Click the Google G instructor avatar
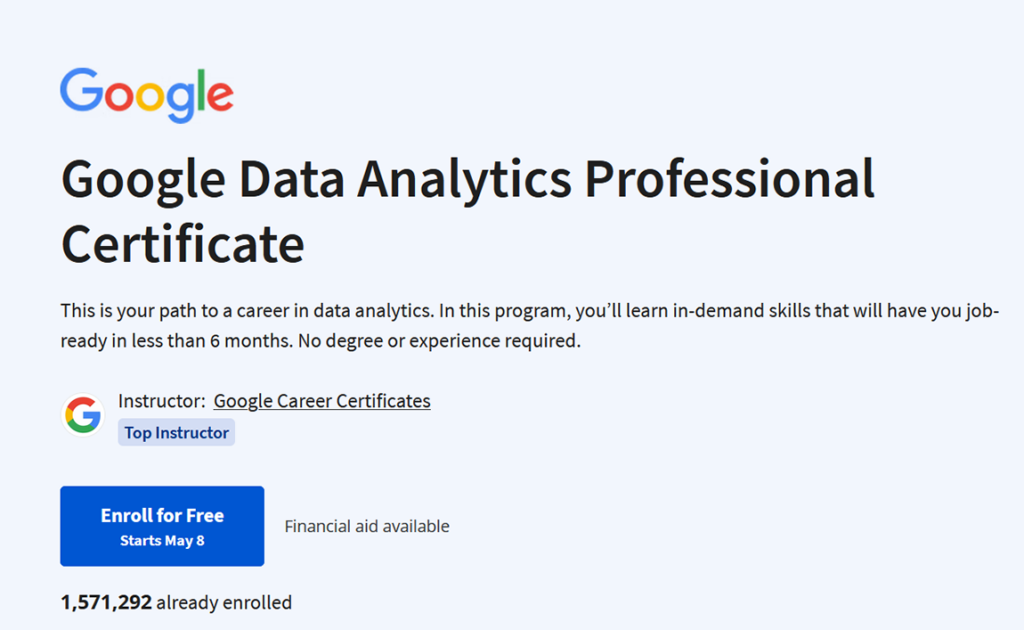This screenshot has height=630, width=1024. click(83, 414)
